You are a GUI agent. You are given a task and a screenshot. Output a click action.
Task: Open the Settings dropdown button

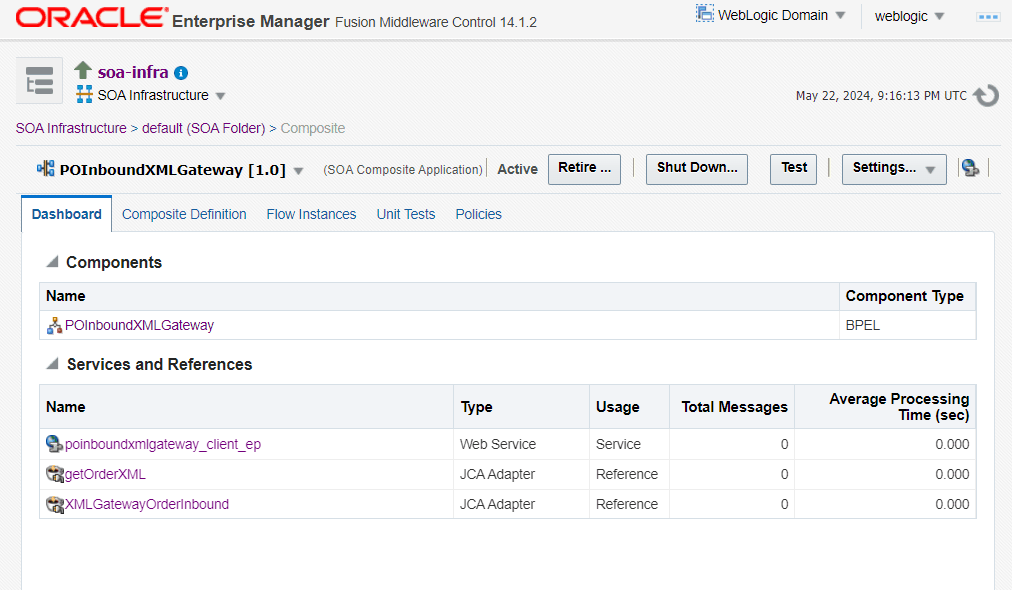(x=894, y=169)
